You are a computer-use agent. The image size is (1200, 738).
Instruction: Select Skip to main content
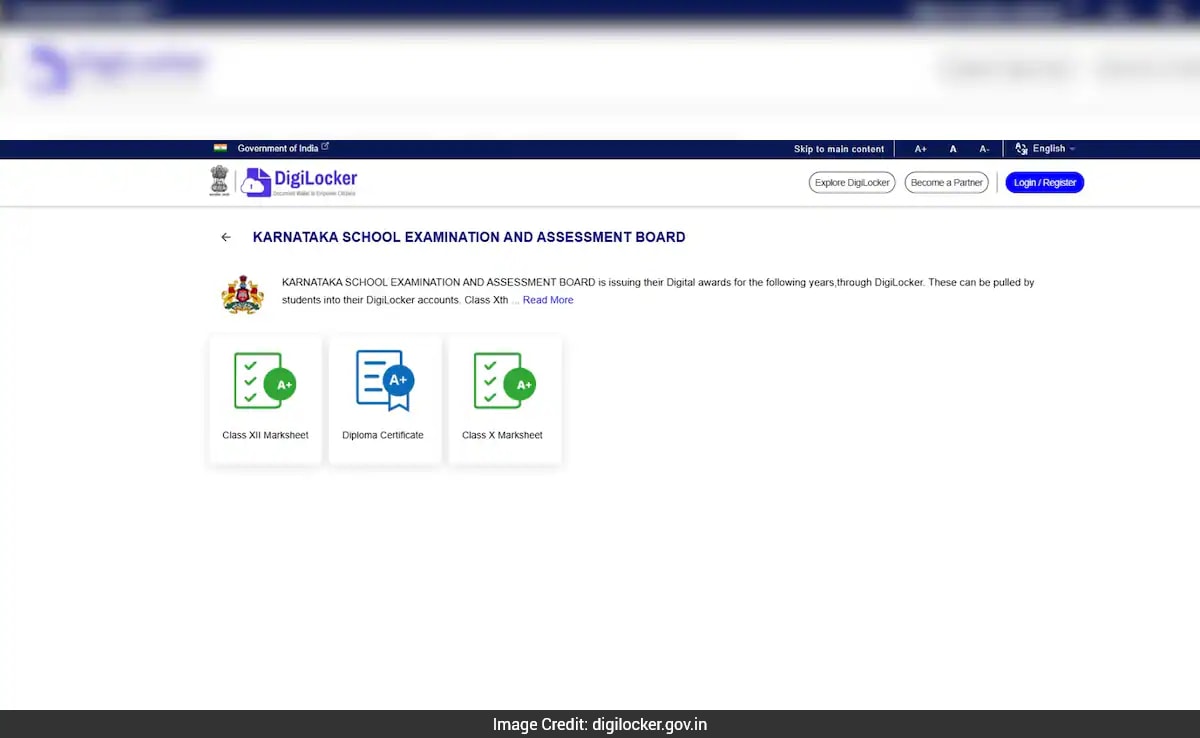(x=838, y=149)
